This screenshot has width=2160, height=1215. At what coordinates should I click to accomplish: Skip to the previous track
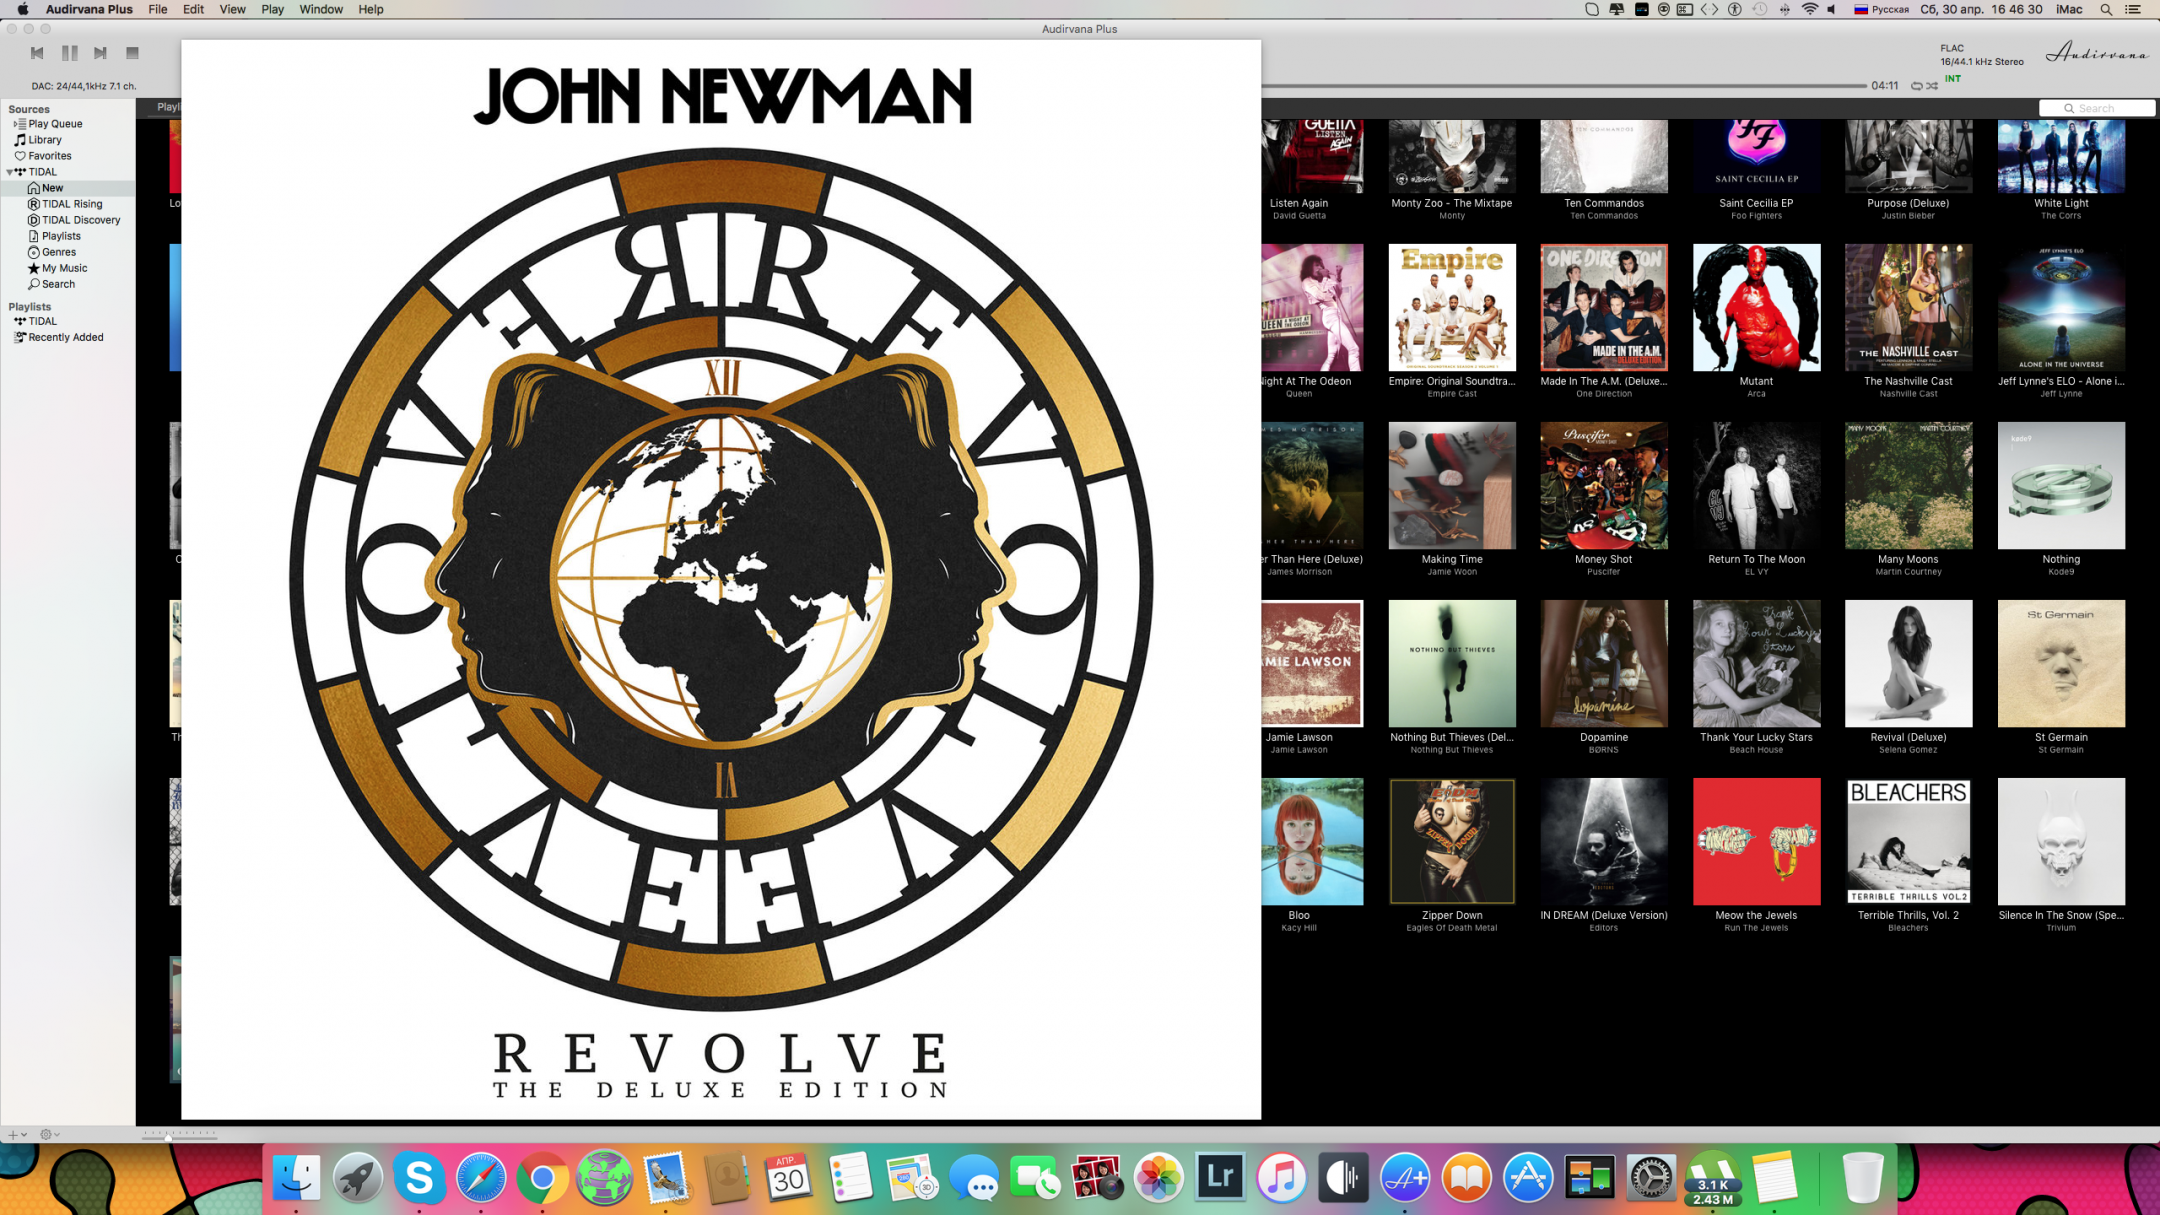pyautogui.click(x=37, y=53)
